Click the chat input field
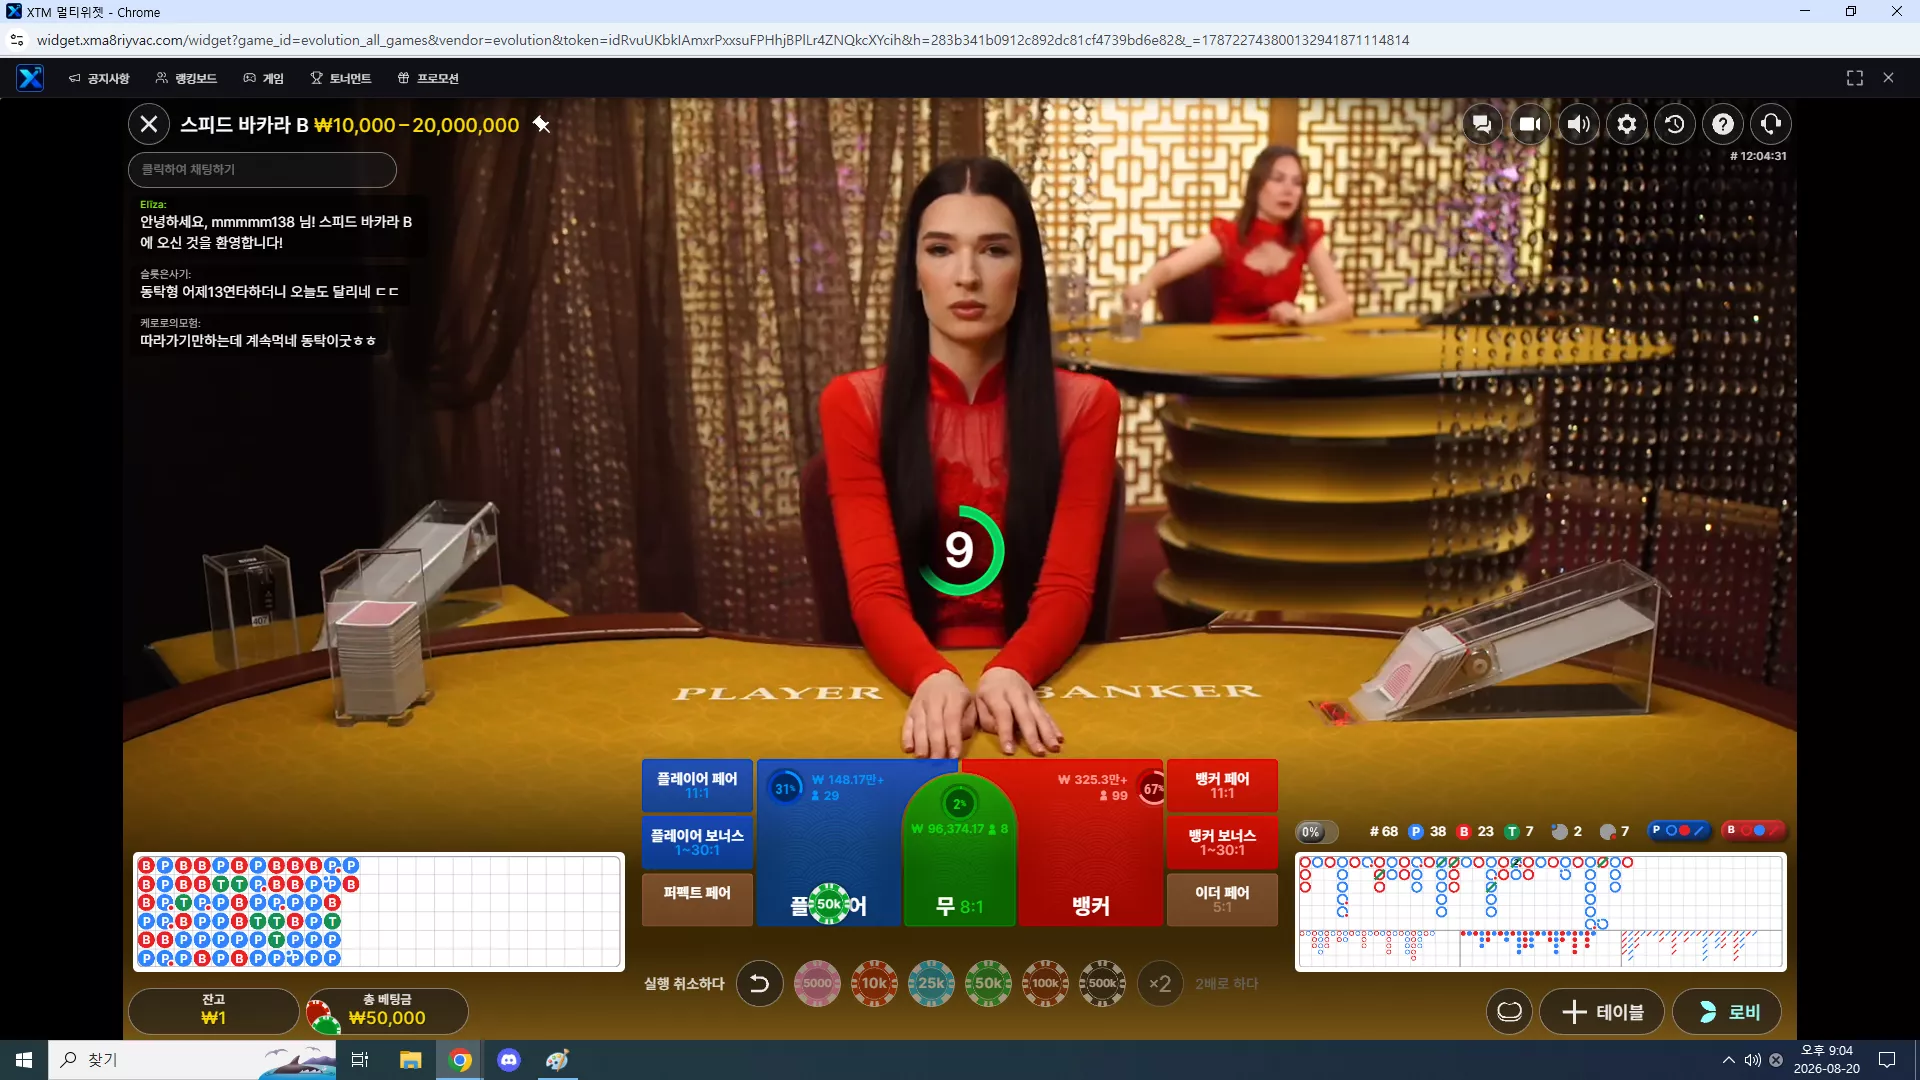Image resolution: width=1920 pixels, height=1080 pixels. (262, 170)
